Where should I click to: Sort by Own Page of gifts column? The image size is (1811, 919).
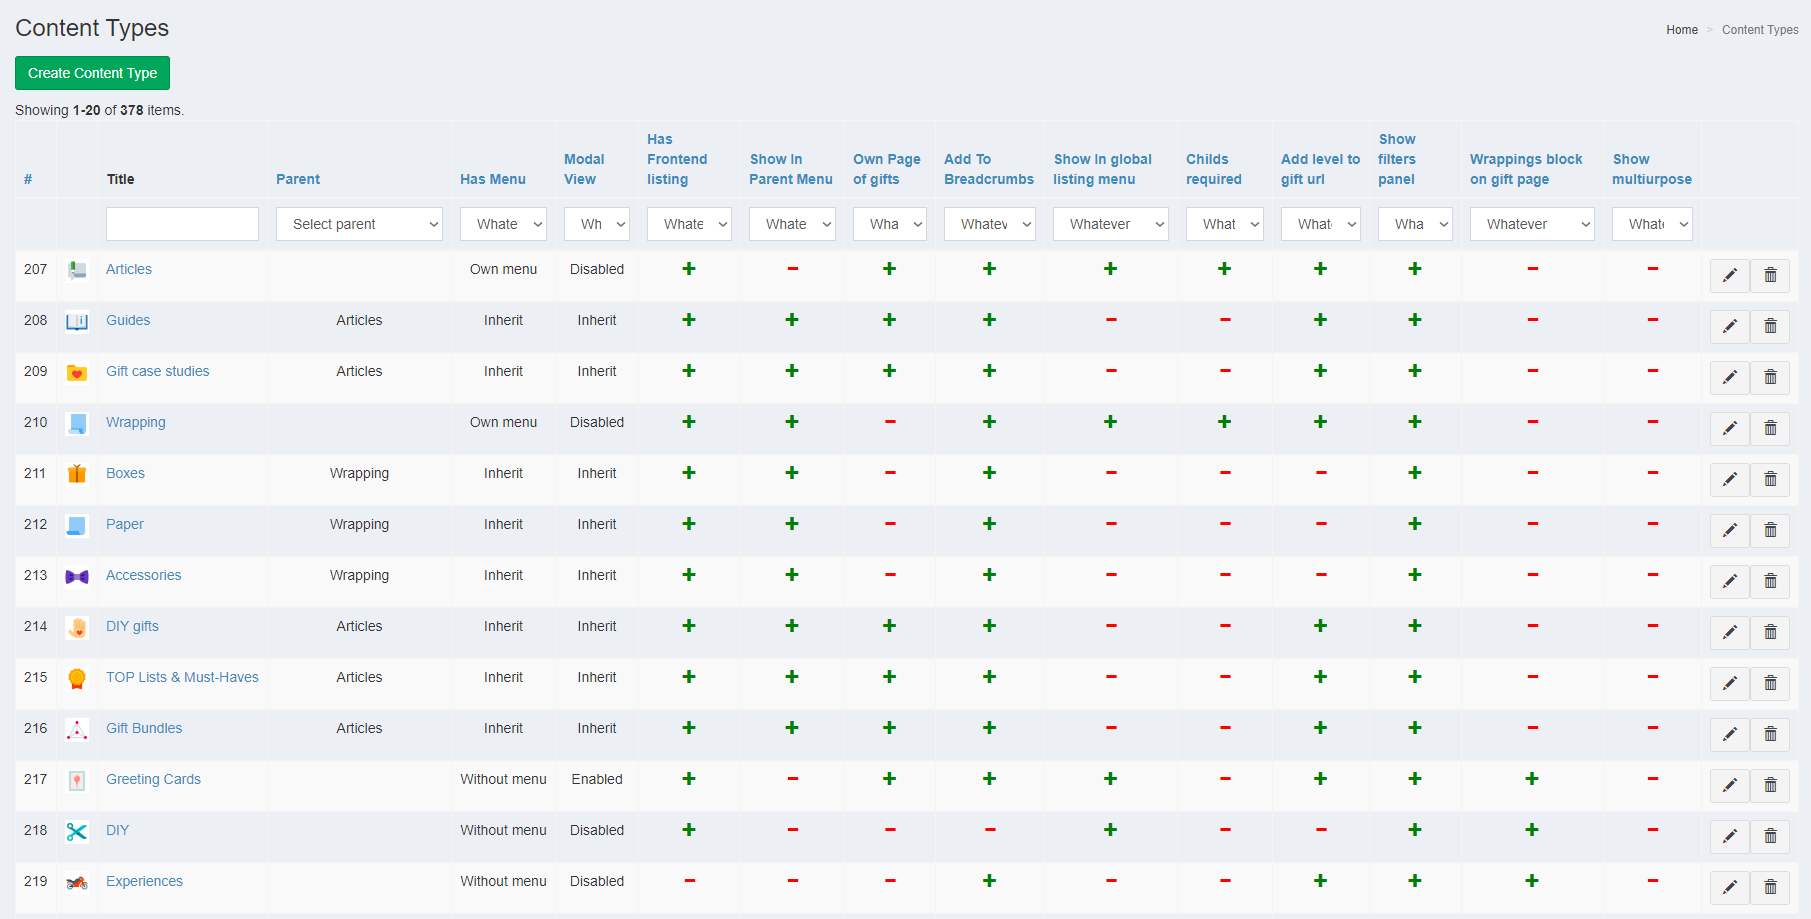tap(886, 169)
